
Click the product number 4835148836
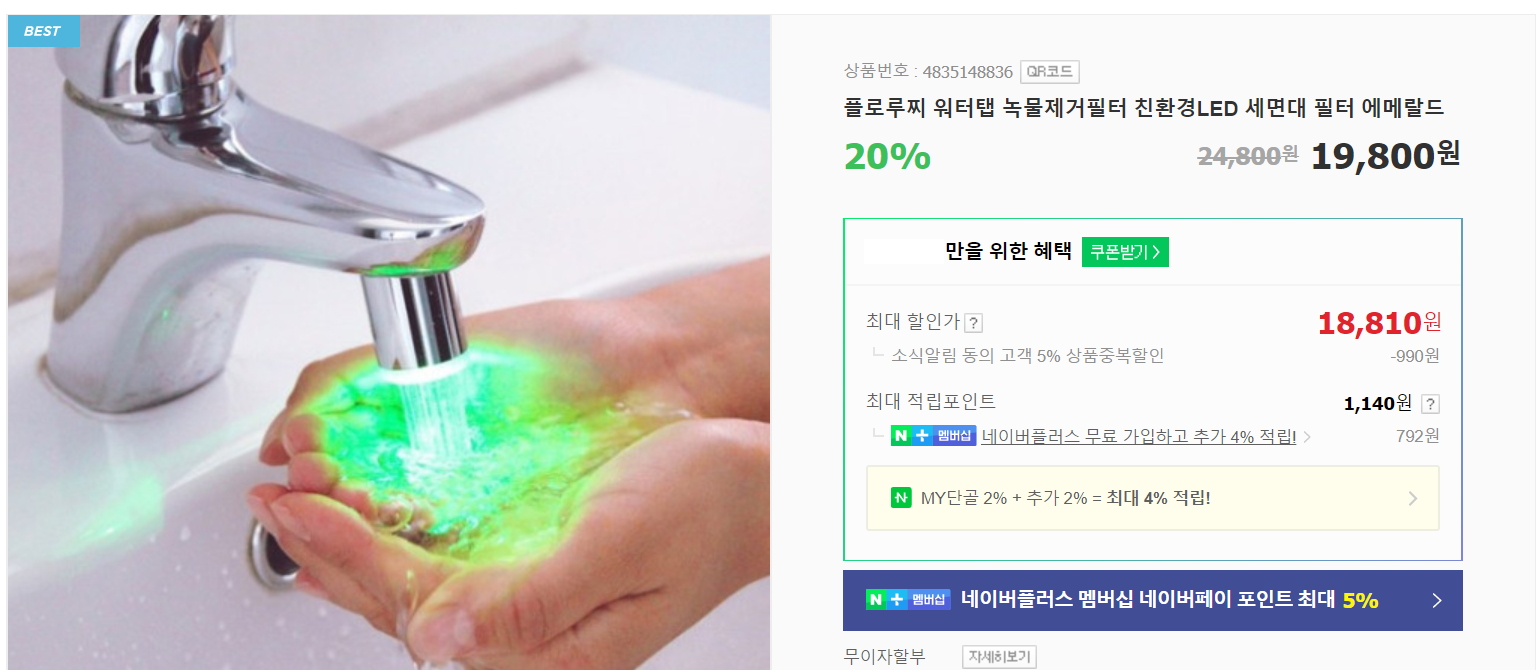tap(967, 72)
